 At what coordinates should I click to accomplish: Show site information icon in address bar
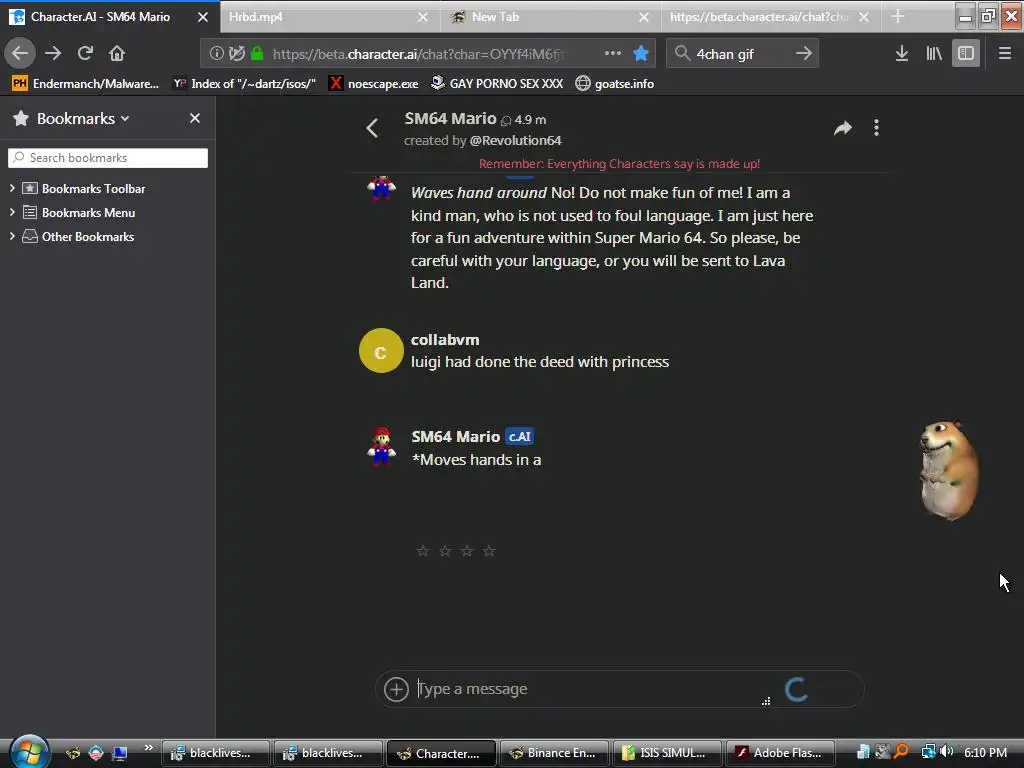(x=216, y=54)
